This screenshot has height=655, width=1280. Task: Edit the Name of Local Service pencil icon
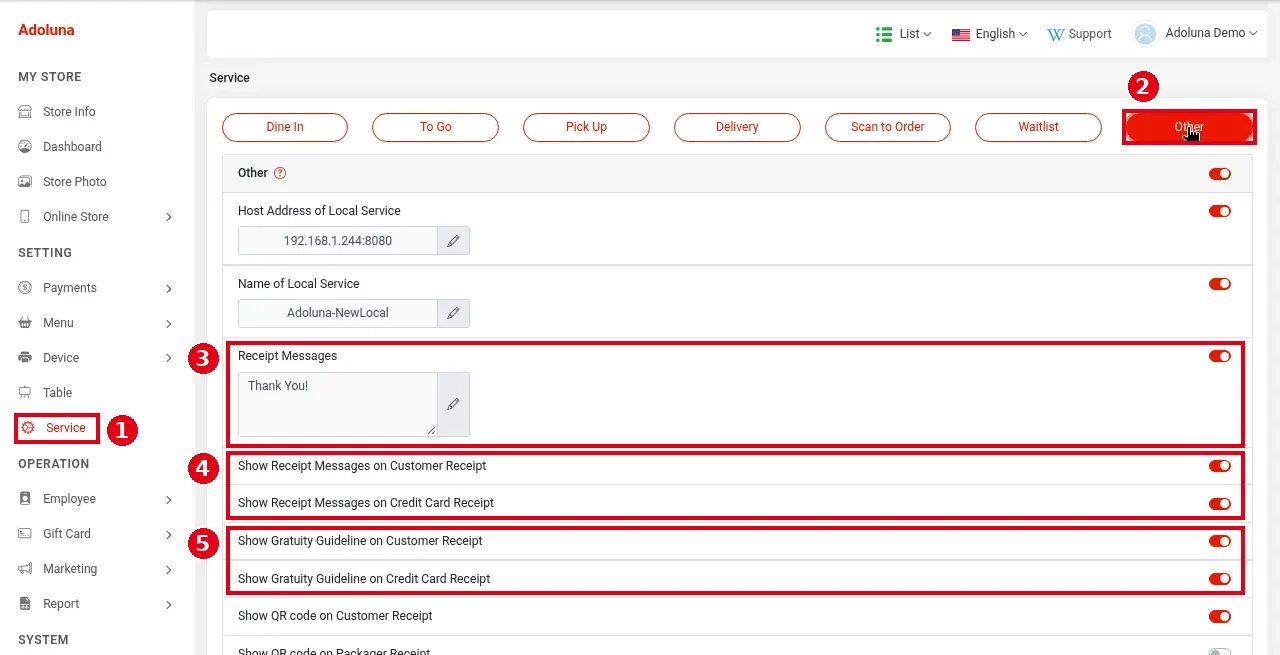tap(453, 313)
